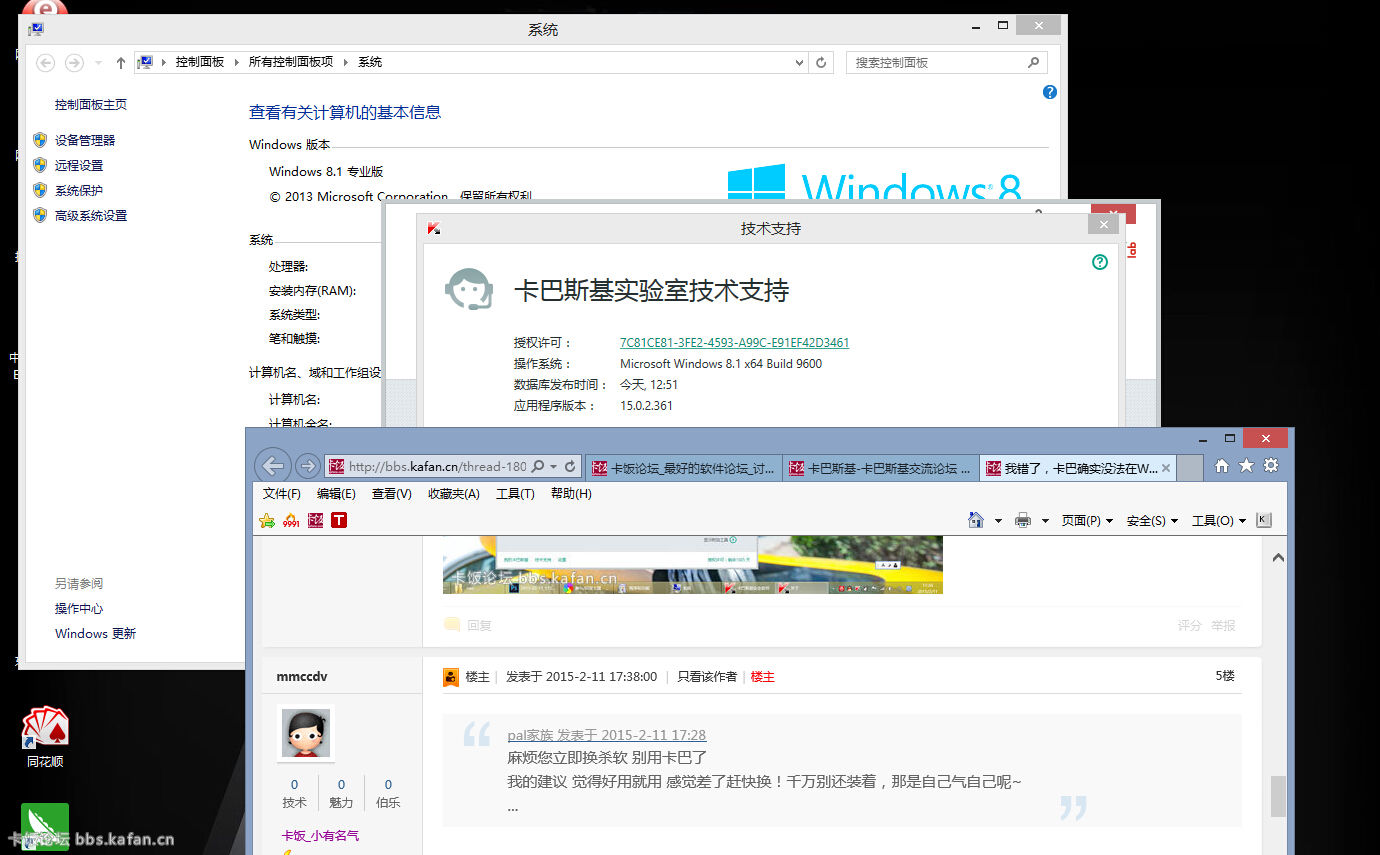Expand IE address bar dropdown arrow
This screenshot has height=855, width=1380.
pos(554,466)
